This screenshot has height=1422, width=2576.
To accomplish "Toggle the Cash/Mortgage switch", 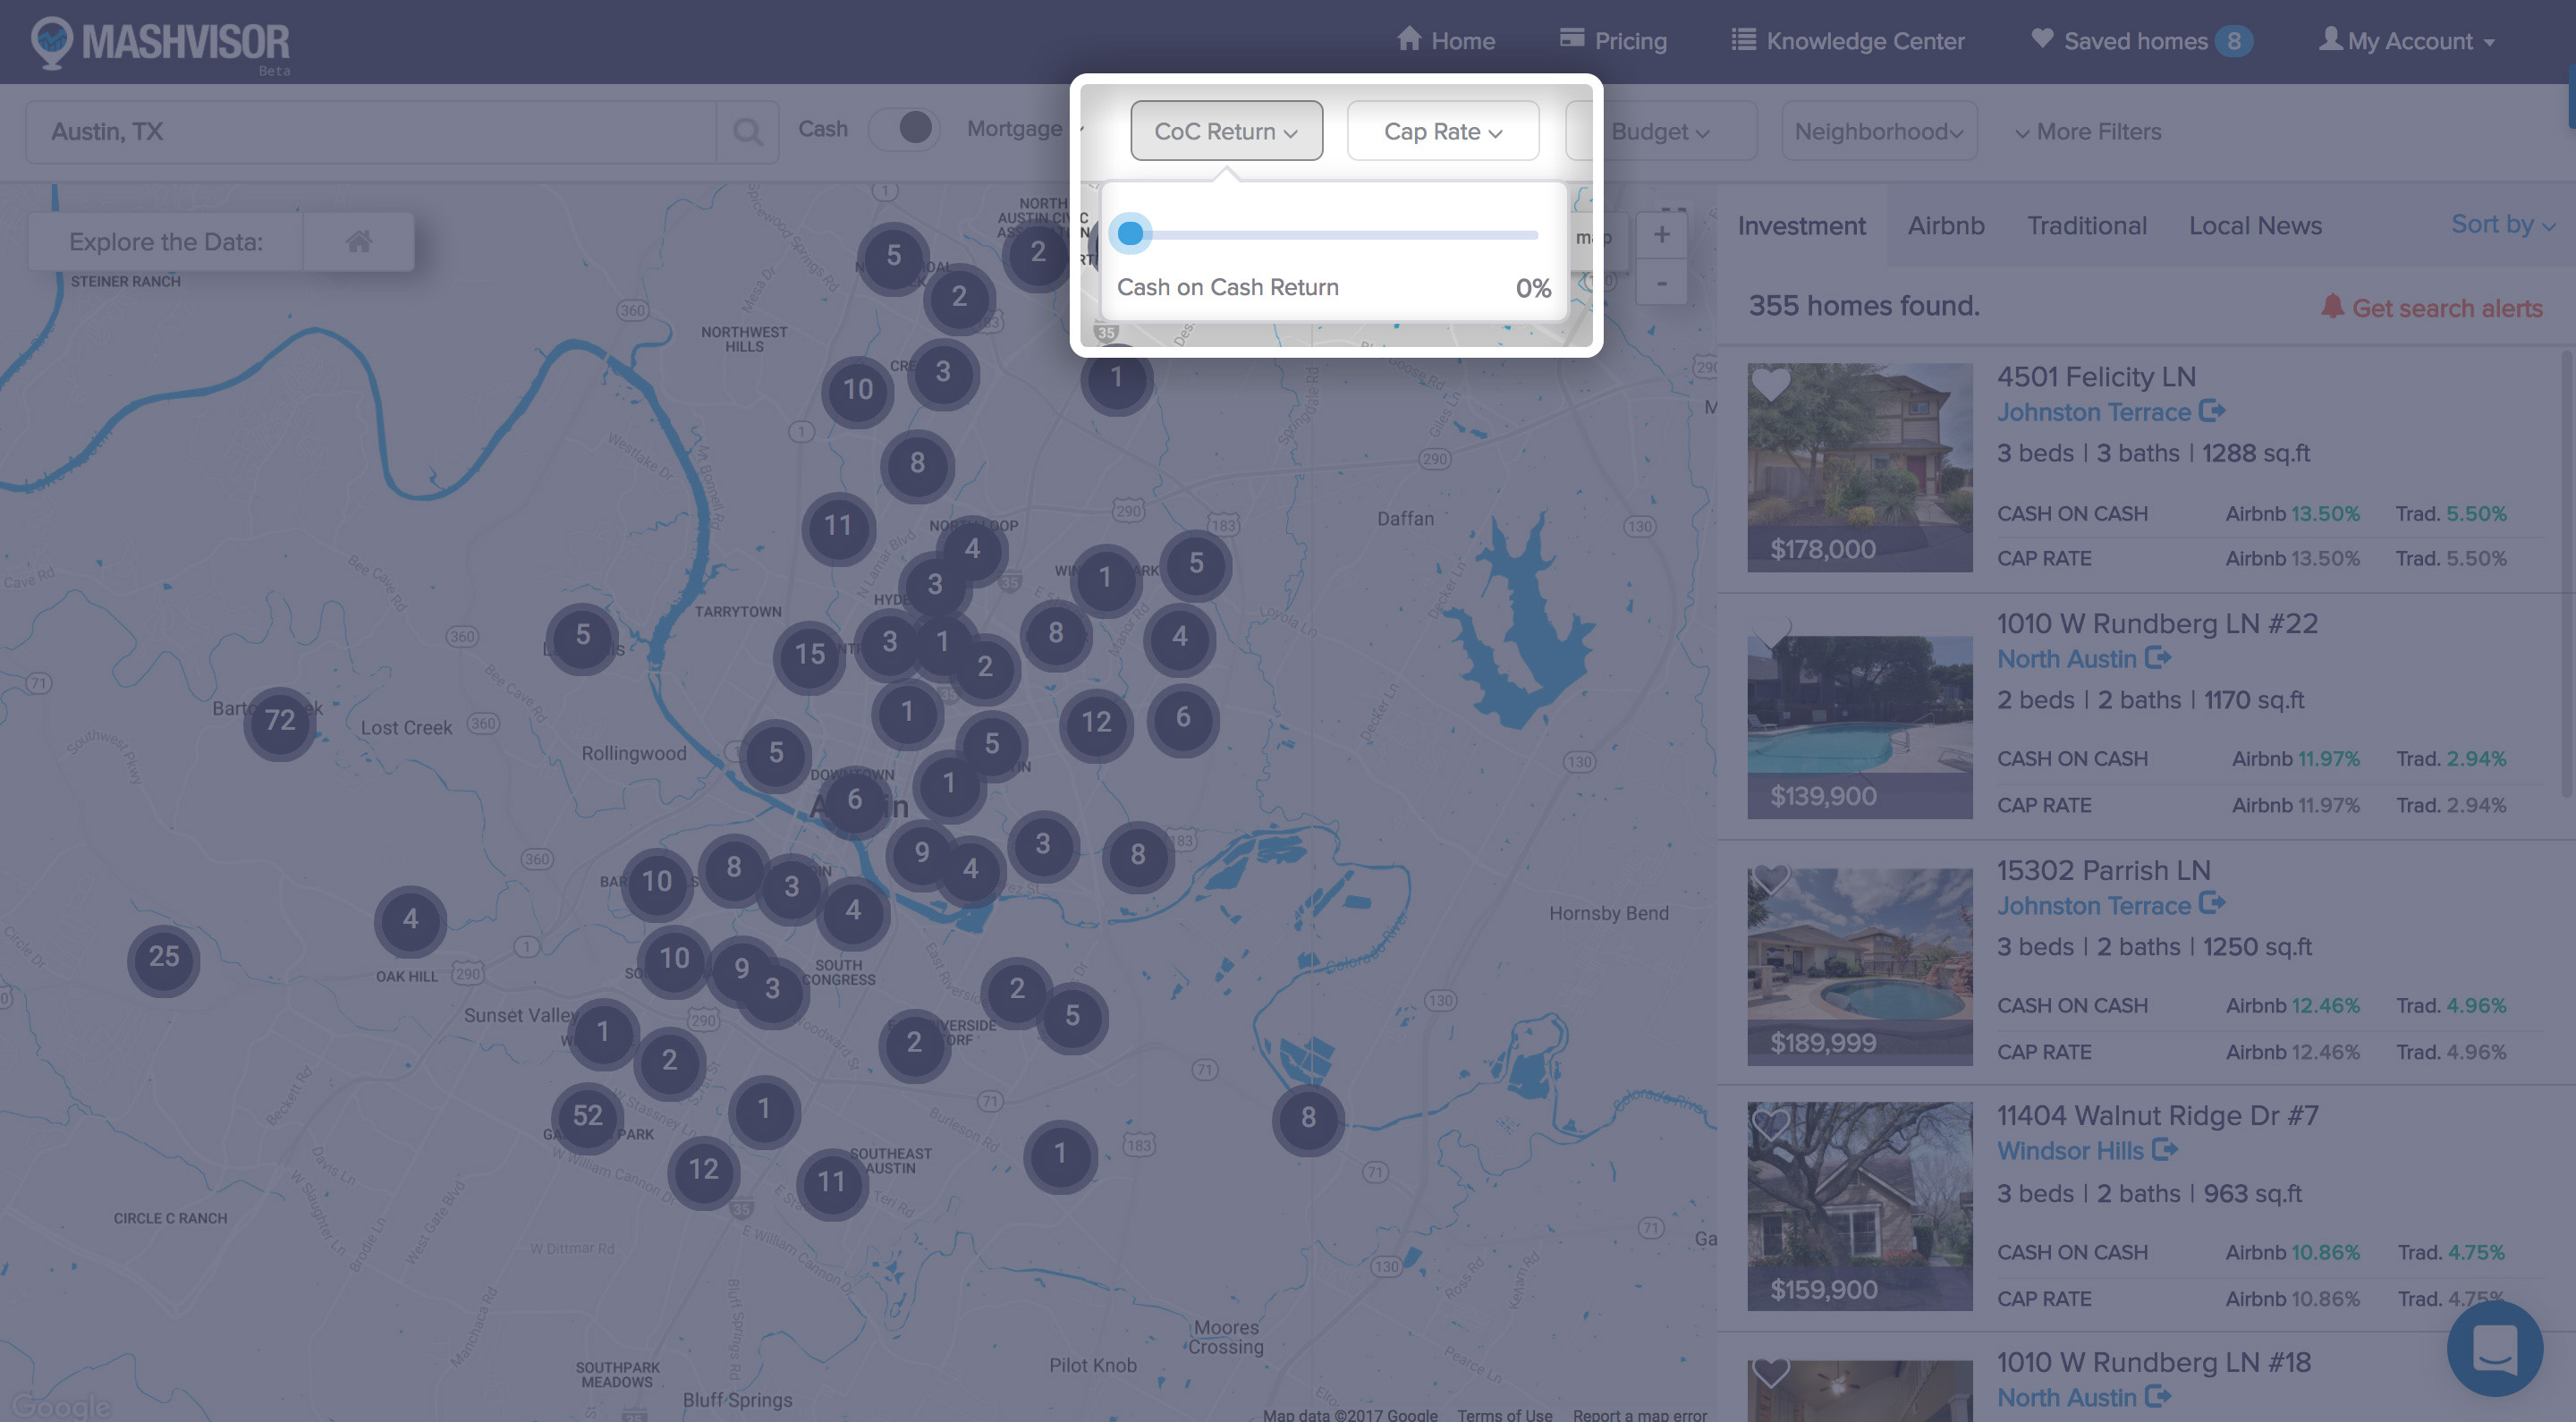I will click(905, 129).
